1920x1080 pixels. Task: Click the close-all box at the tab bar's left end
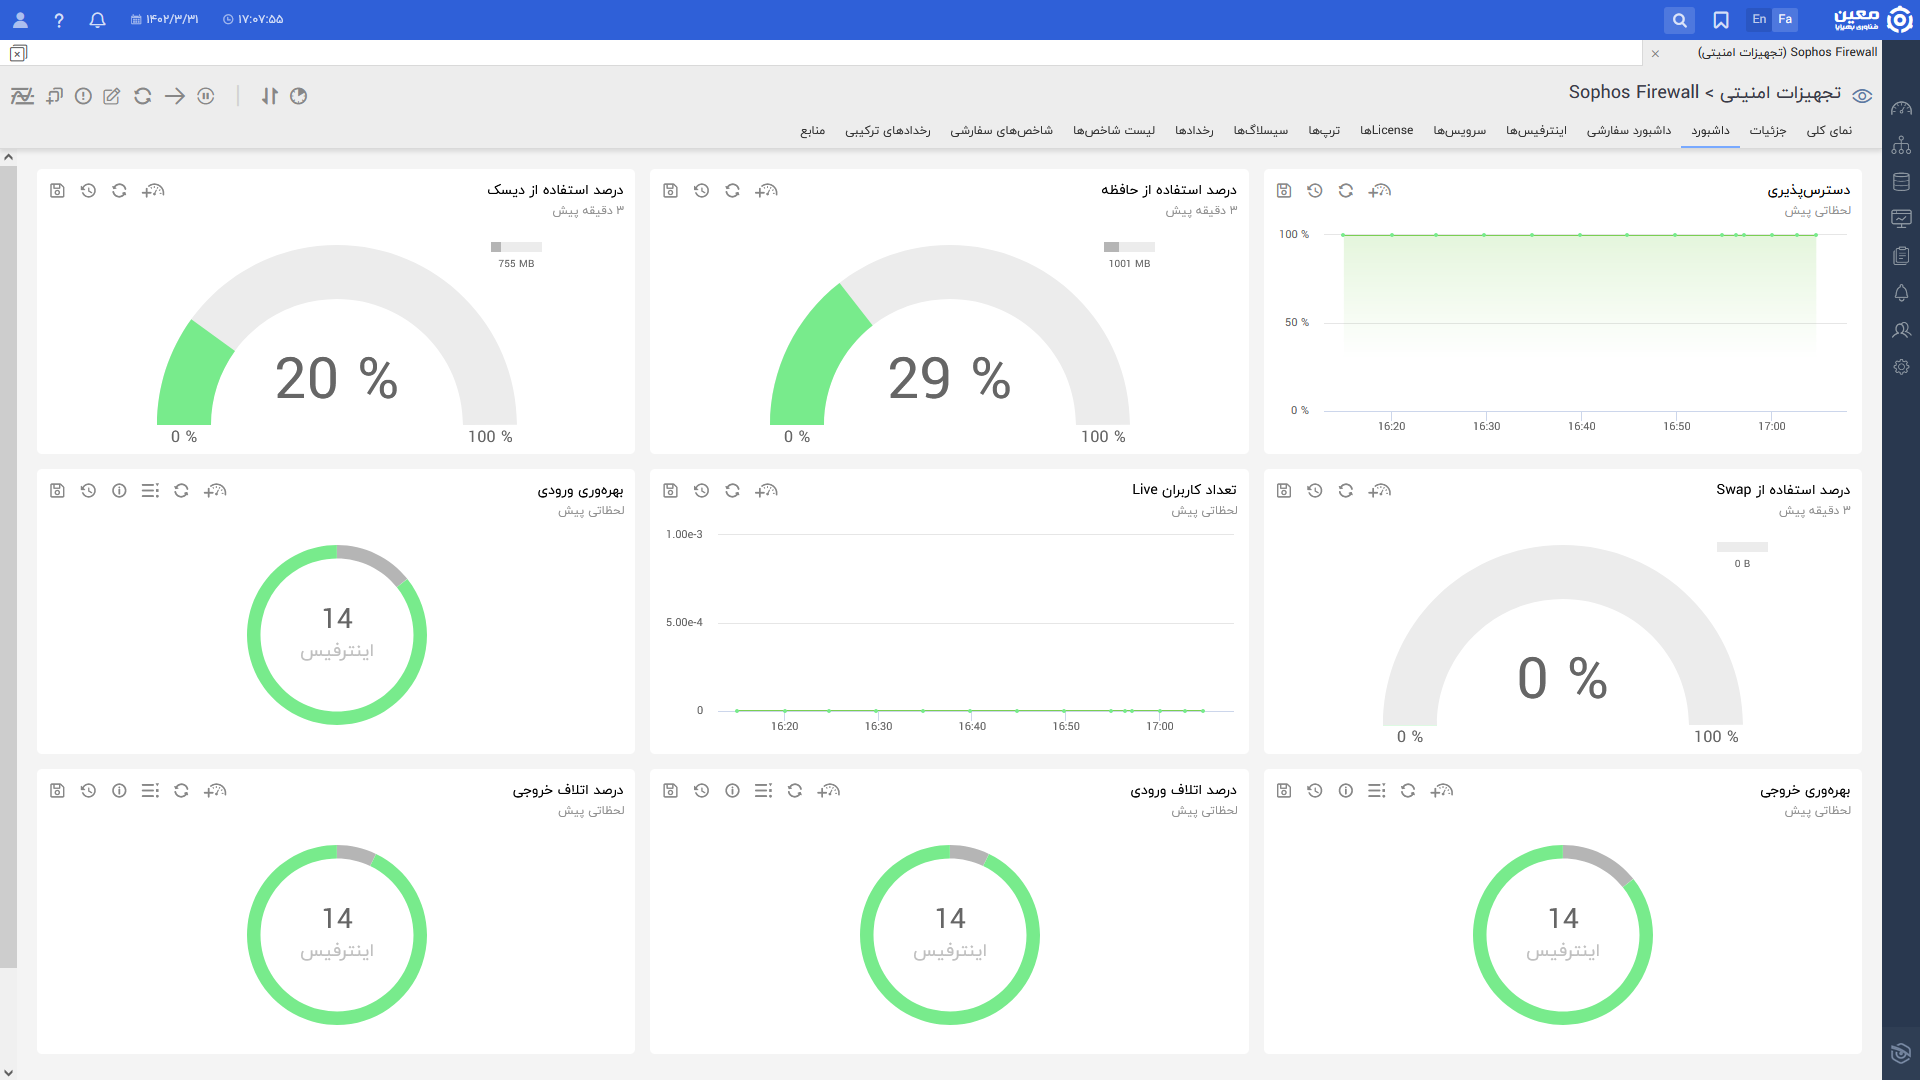(x=18, y=53)
